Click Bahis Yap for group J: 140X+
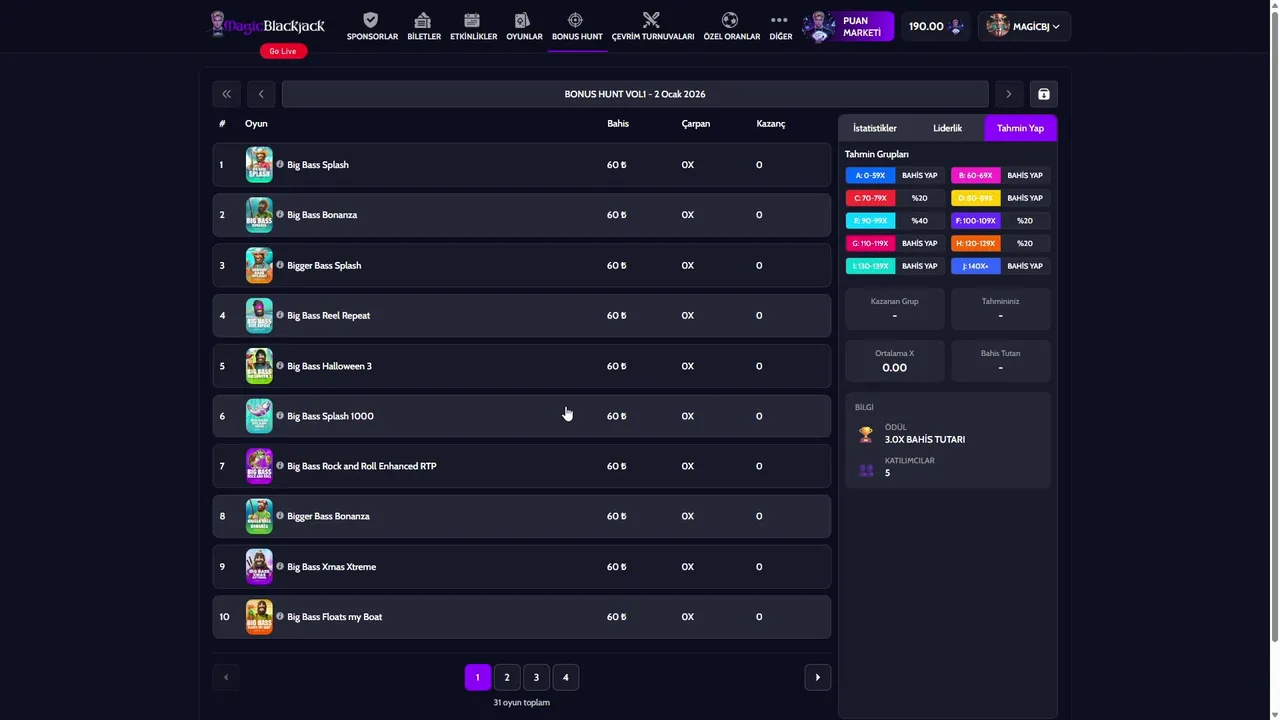Image resolution: width=1280 pixels, height=720 pixels. tap(1025, 266)
